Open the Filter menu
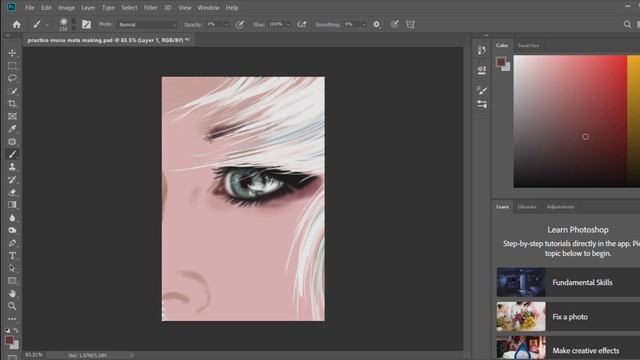This screenshot has width=640, height=360. (x=150, y=8)
